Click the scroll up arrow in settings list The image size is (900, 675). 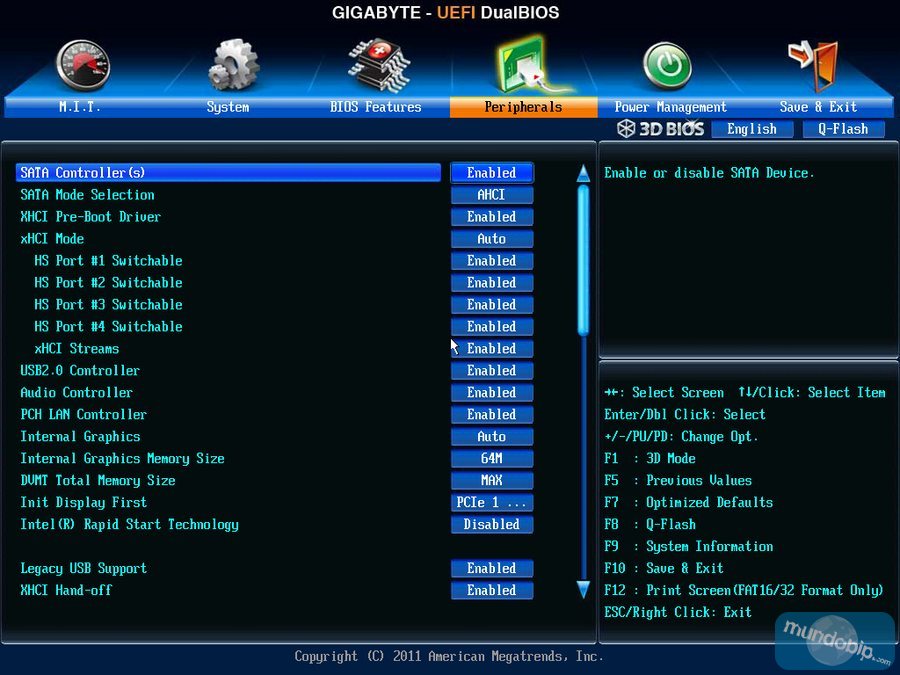(x=583, y=173)
